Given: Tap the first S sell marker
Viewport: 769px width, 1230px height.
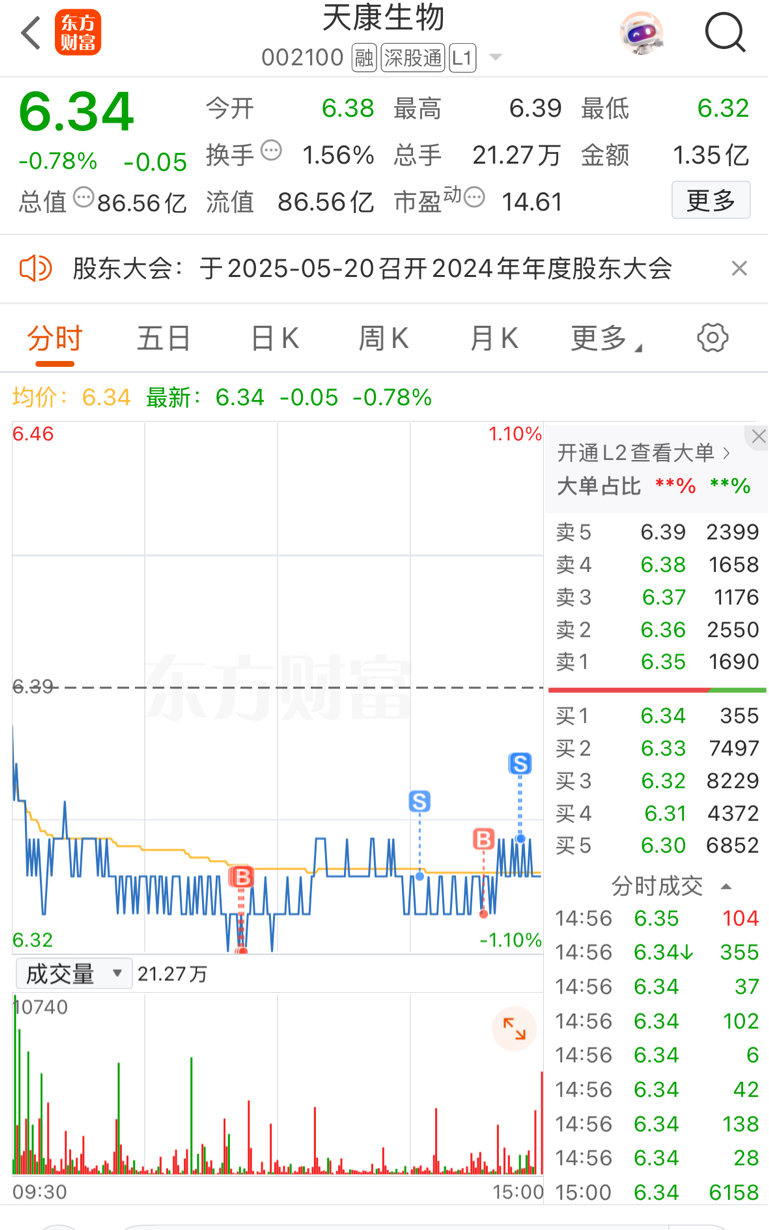Looking at the screenshot, I should [x=420, y=801].
